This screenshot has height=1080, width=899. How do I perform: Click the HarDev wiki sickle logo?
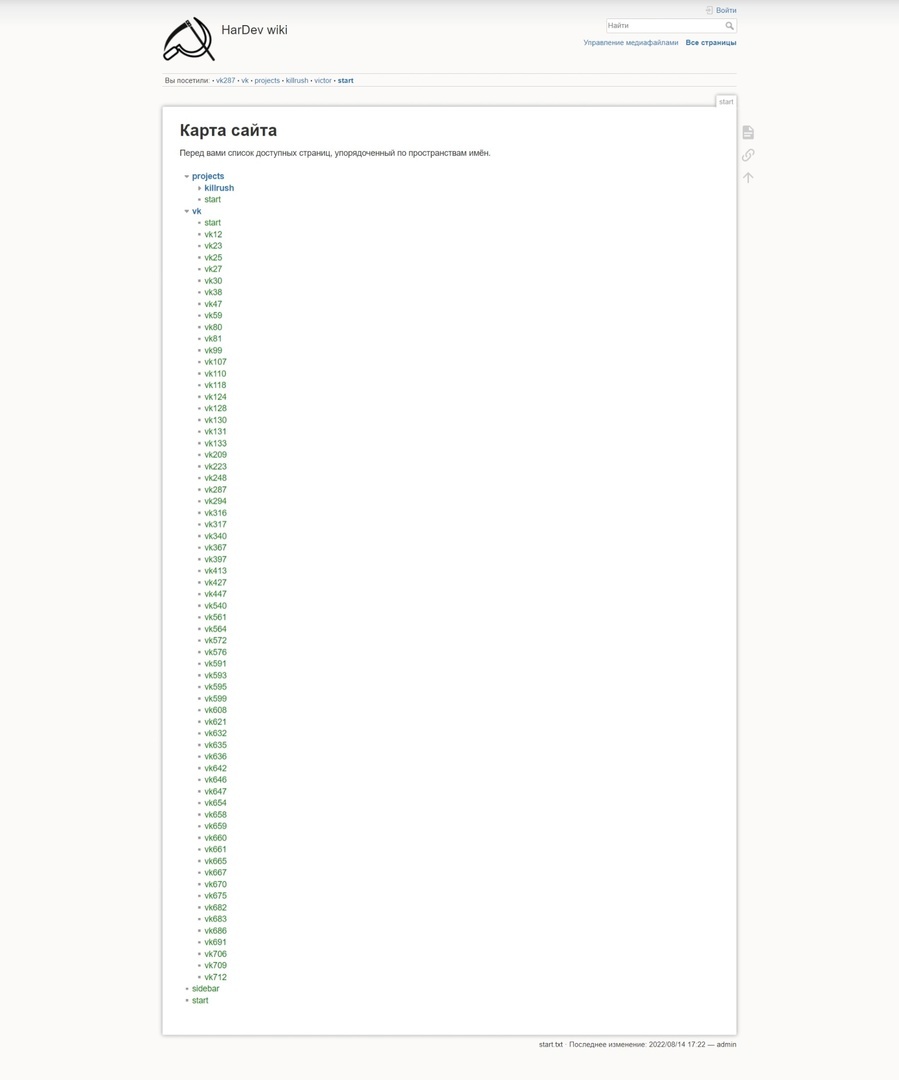tap(189, 39)
